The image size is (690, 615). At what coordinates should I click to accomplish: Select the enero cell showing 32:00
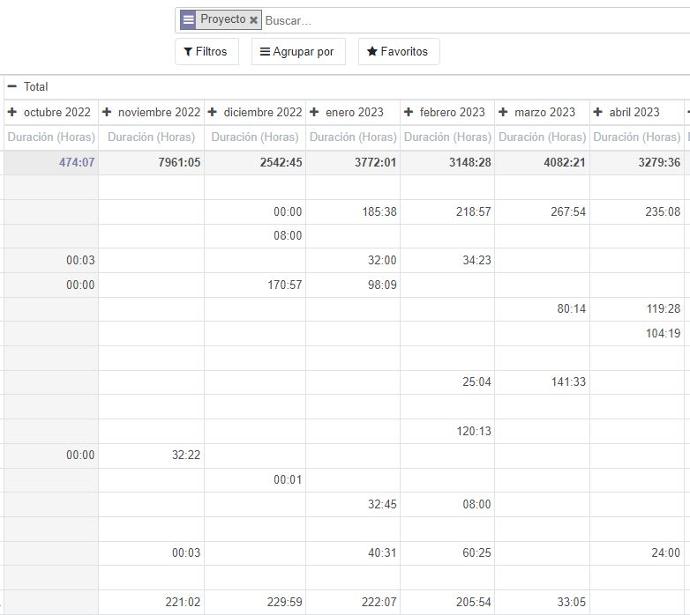coord(353,260)
